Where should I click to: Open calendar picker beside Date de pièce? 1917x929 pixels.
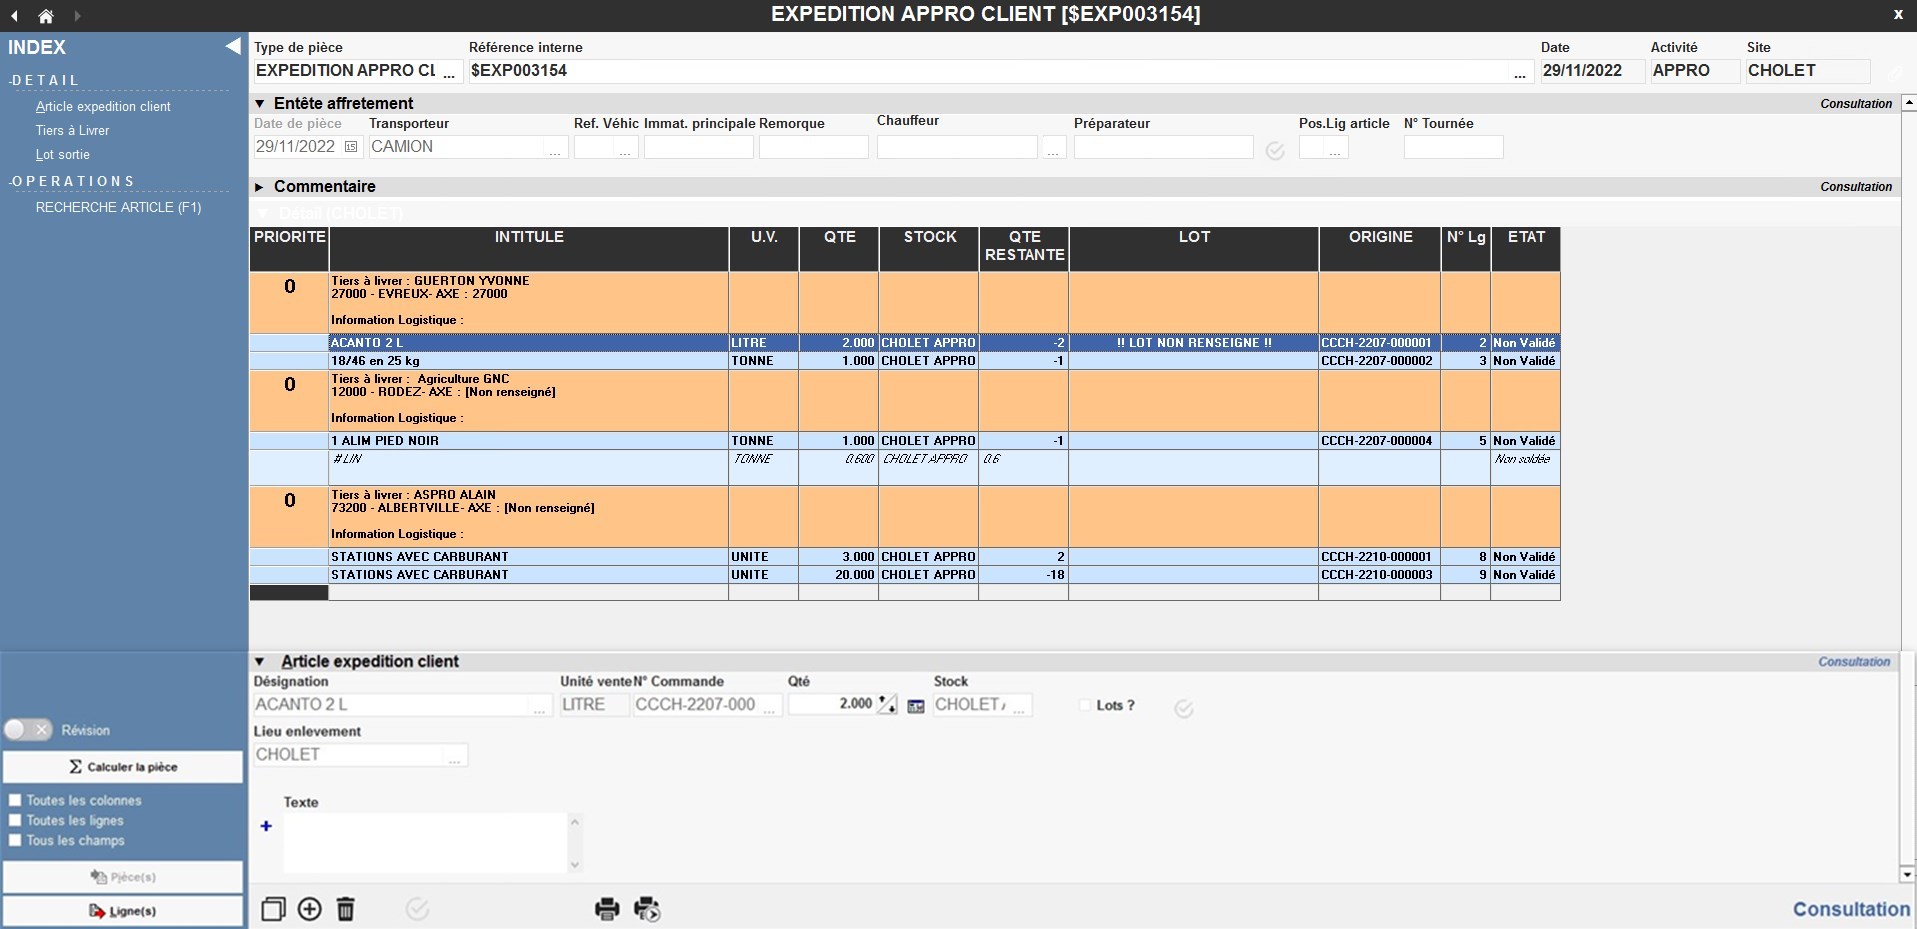click(351, 147)
